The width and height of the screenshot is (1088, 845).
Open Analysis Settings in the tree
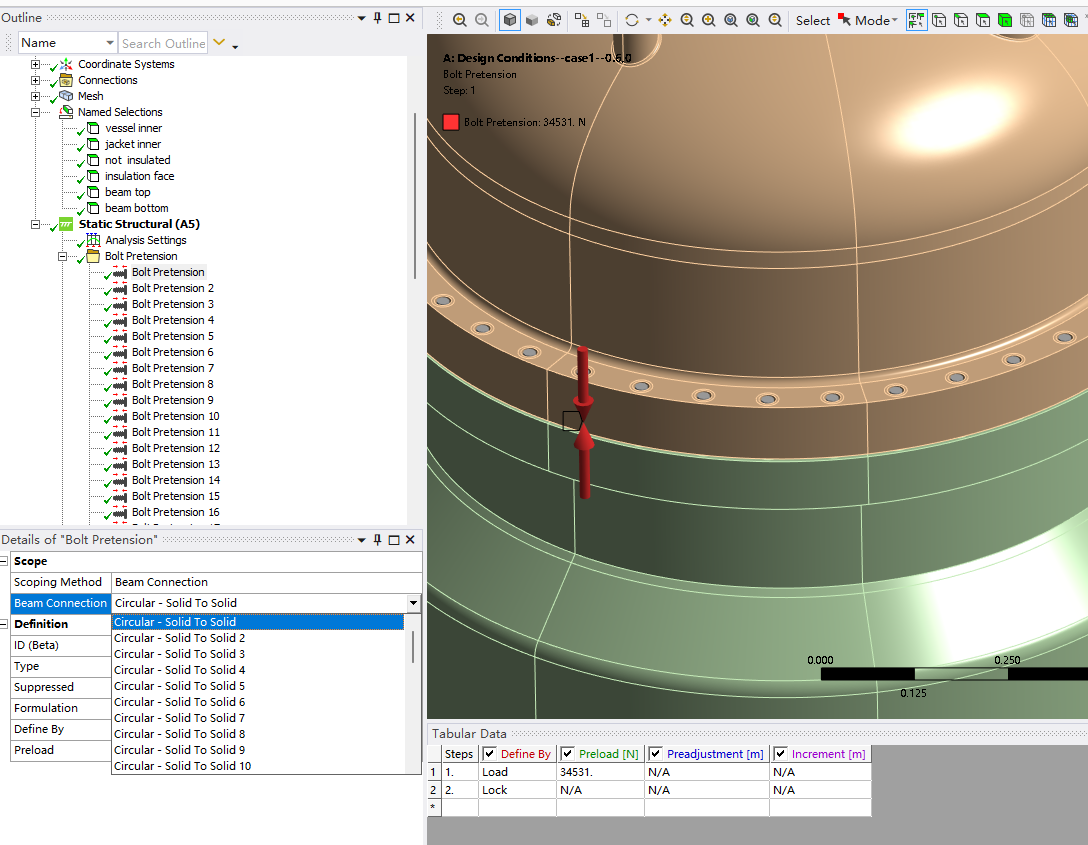point(146,240)
